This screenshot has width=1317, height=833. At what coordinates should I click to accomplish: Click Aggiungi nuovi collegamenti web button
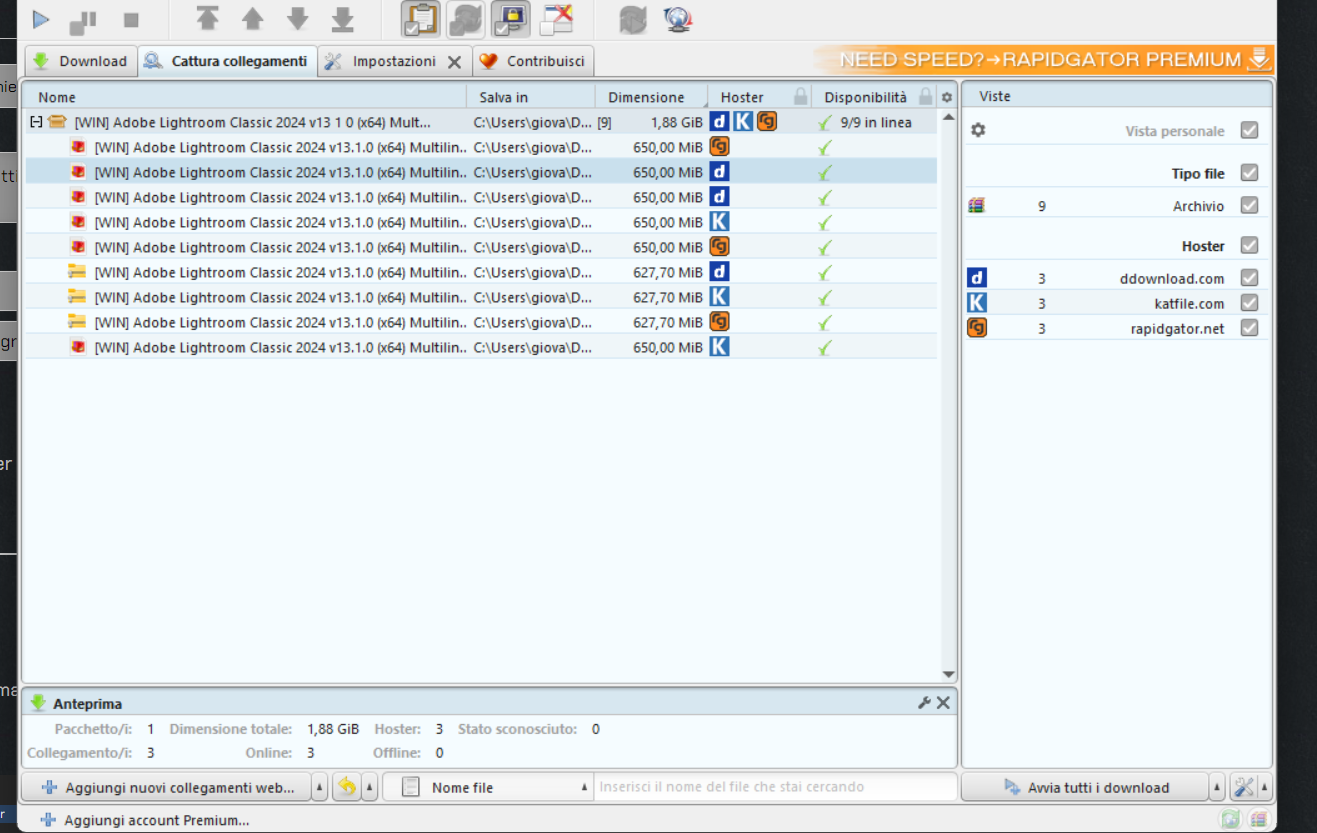coord(166,787)
